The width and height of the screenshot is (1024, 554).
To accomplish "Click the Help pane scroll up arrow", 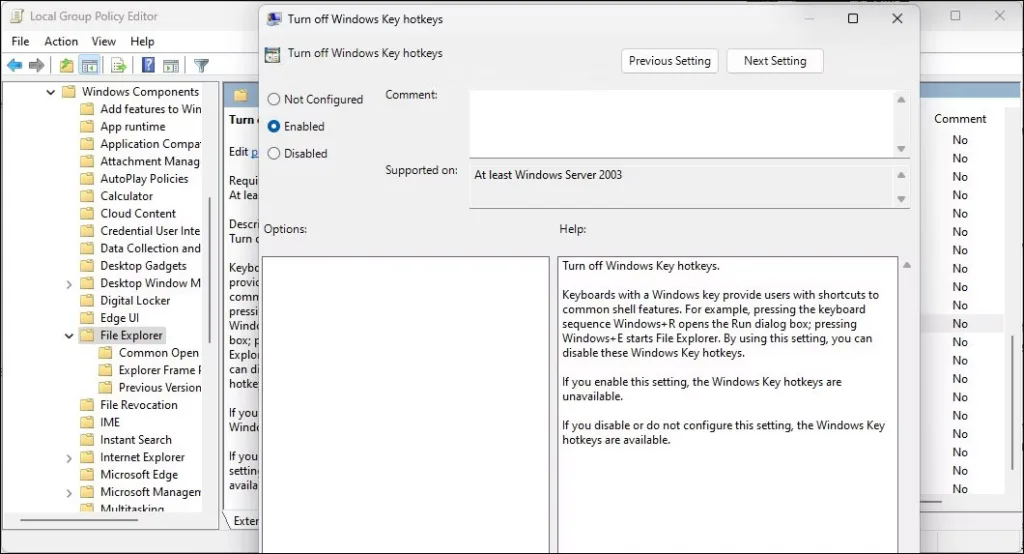I will [906, 265].
